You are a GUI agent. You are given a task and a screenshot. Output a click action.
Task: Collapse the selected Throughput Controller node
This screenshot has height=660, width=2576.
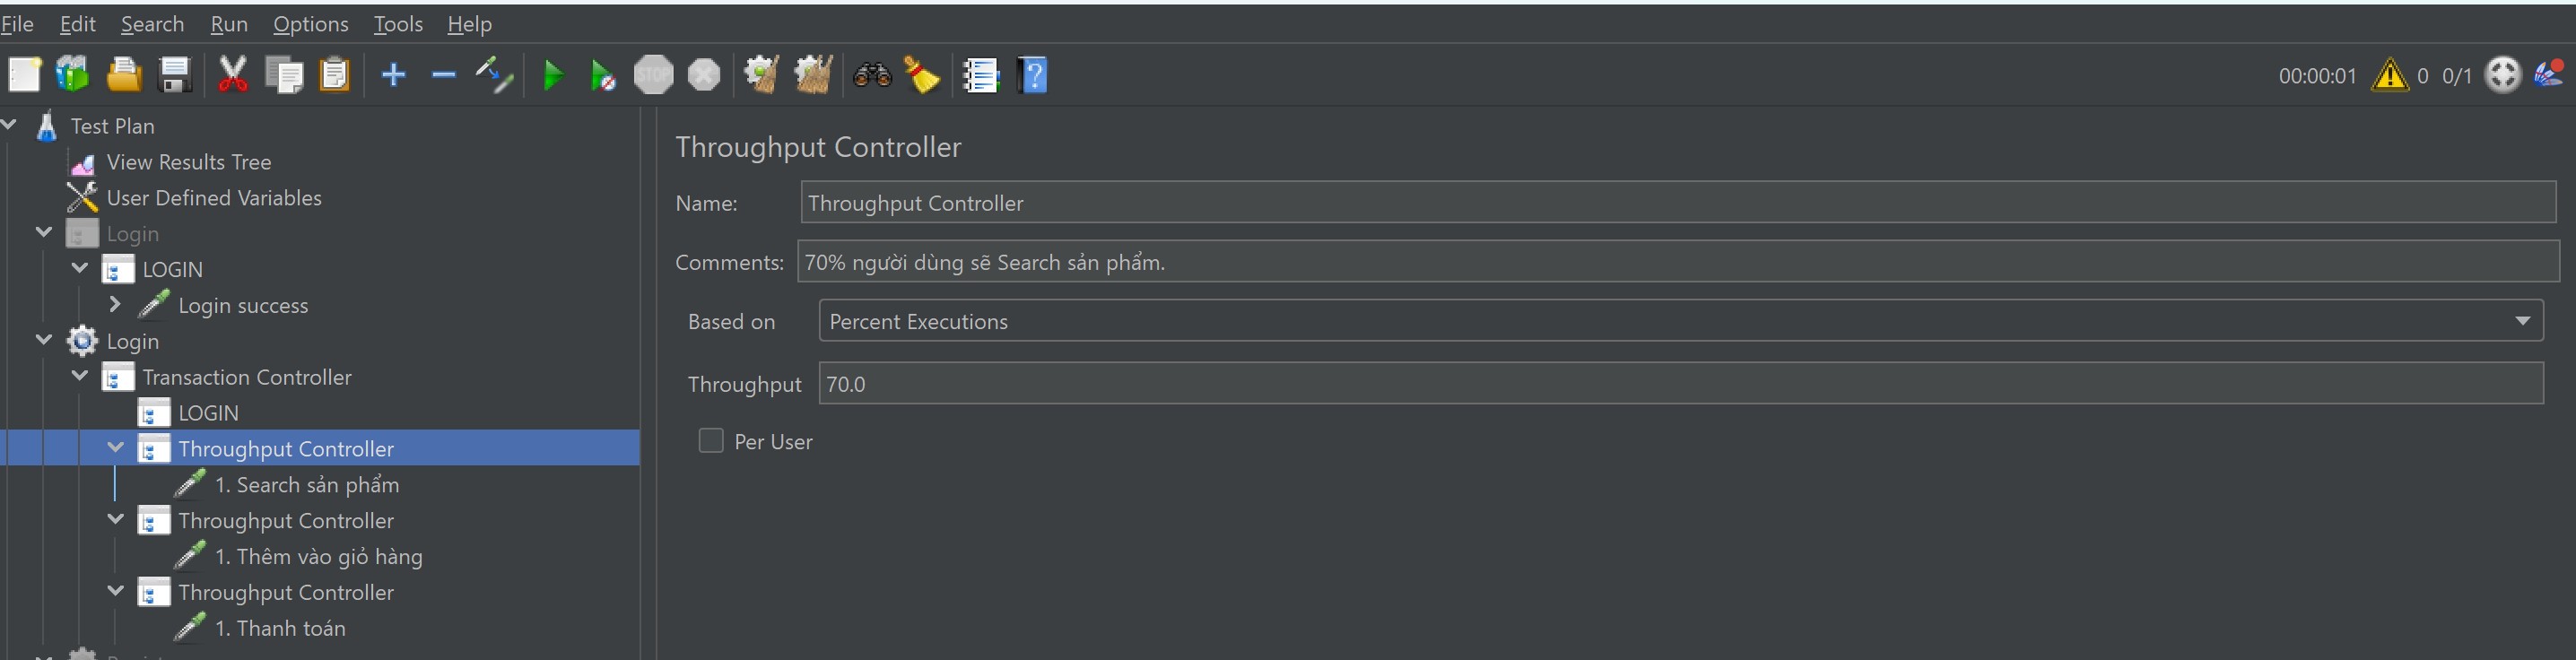tap(116, 448)
